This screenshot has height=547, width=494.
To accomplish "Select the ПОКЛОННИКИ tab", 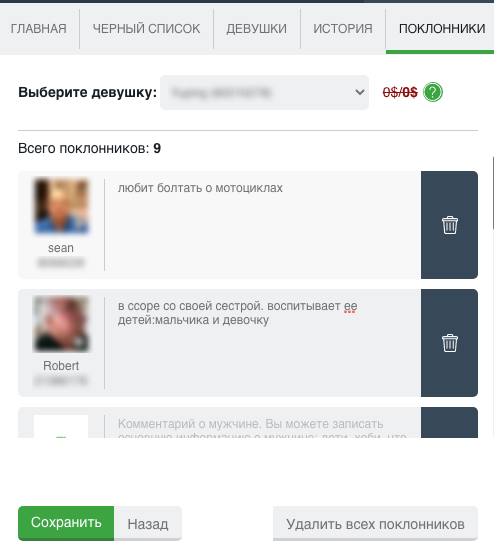I will point(442,29).
